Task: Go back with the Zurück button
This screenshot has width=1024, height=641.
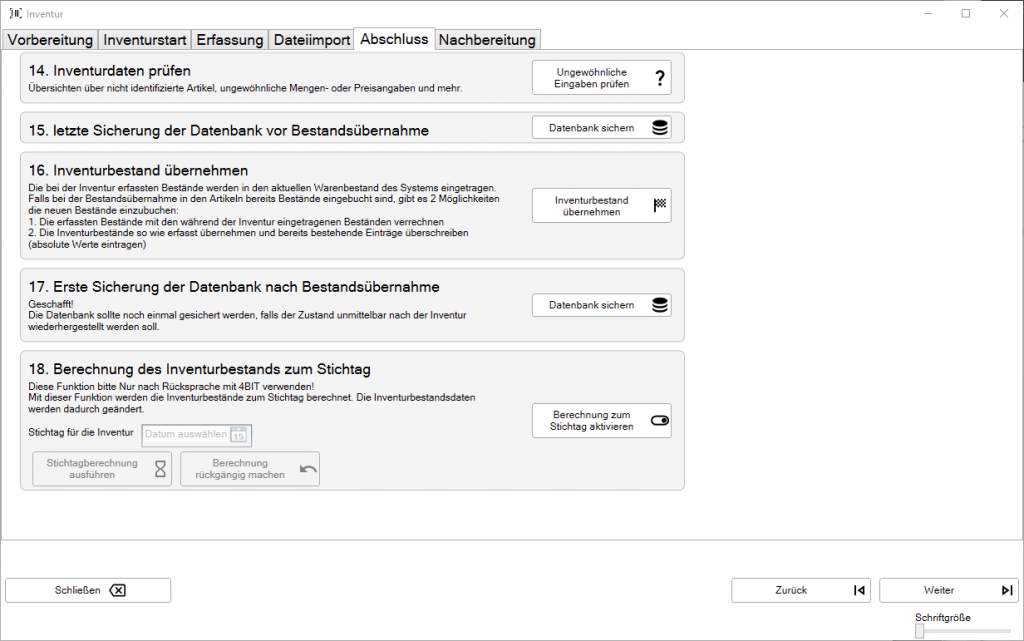Action: coord(801,590)
